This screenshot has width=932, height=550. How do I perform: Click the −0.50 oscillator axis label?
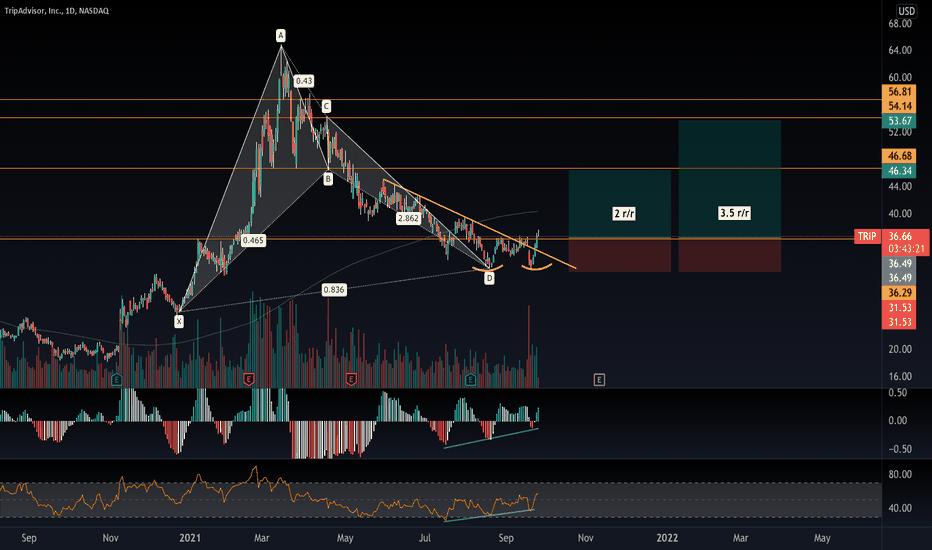898,449
